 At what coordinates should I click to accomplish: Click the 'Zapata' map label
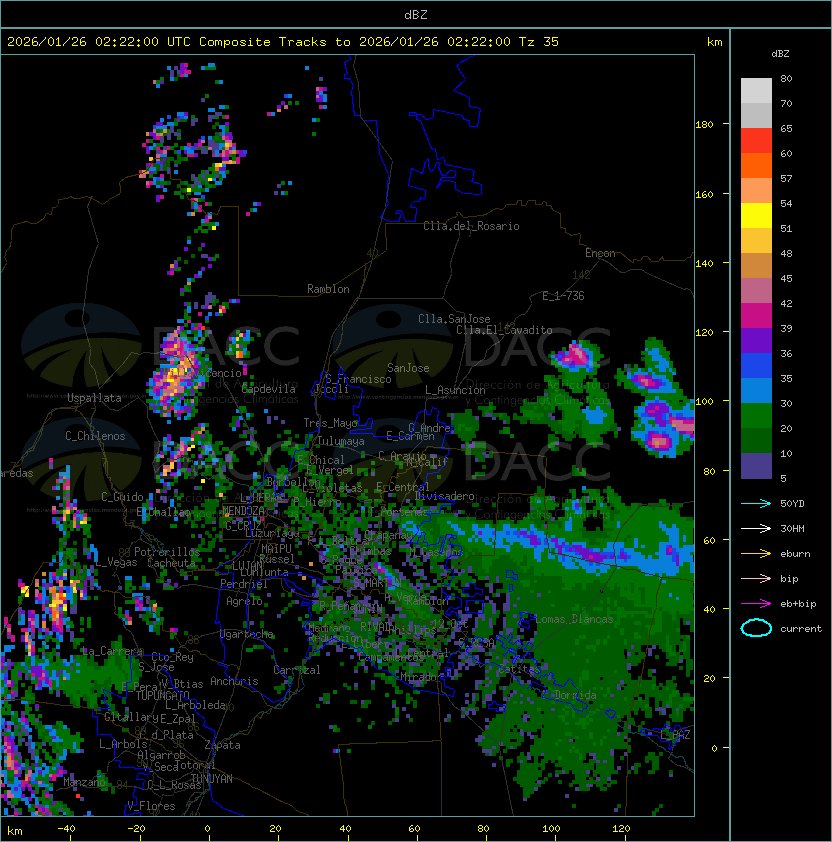222,745
